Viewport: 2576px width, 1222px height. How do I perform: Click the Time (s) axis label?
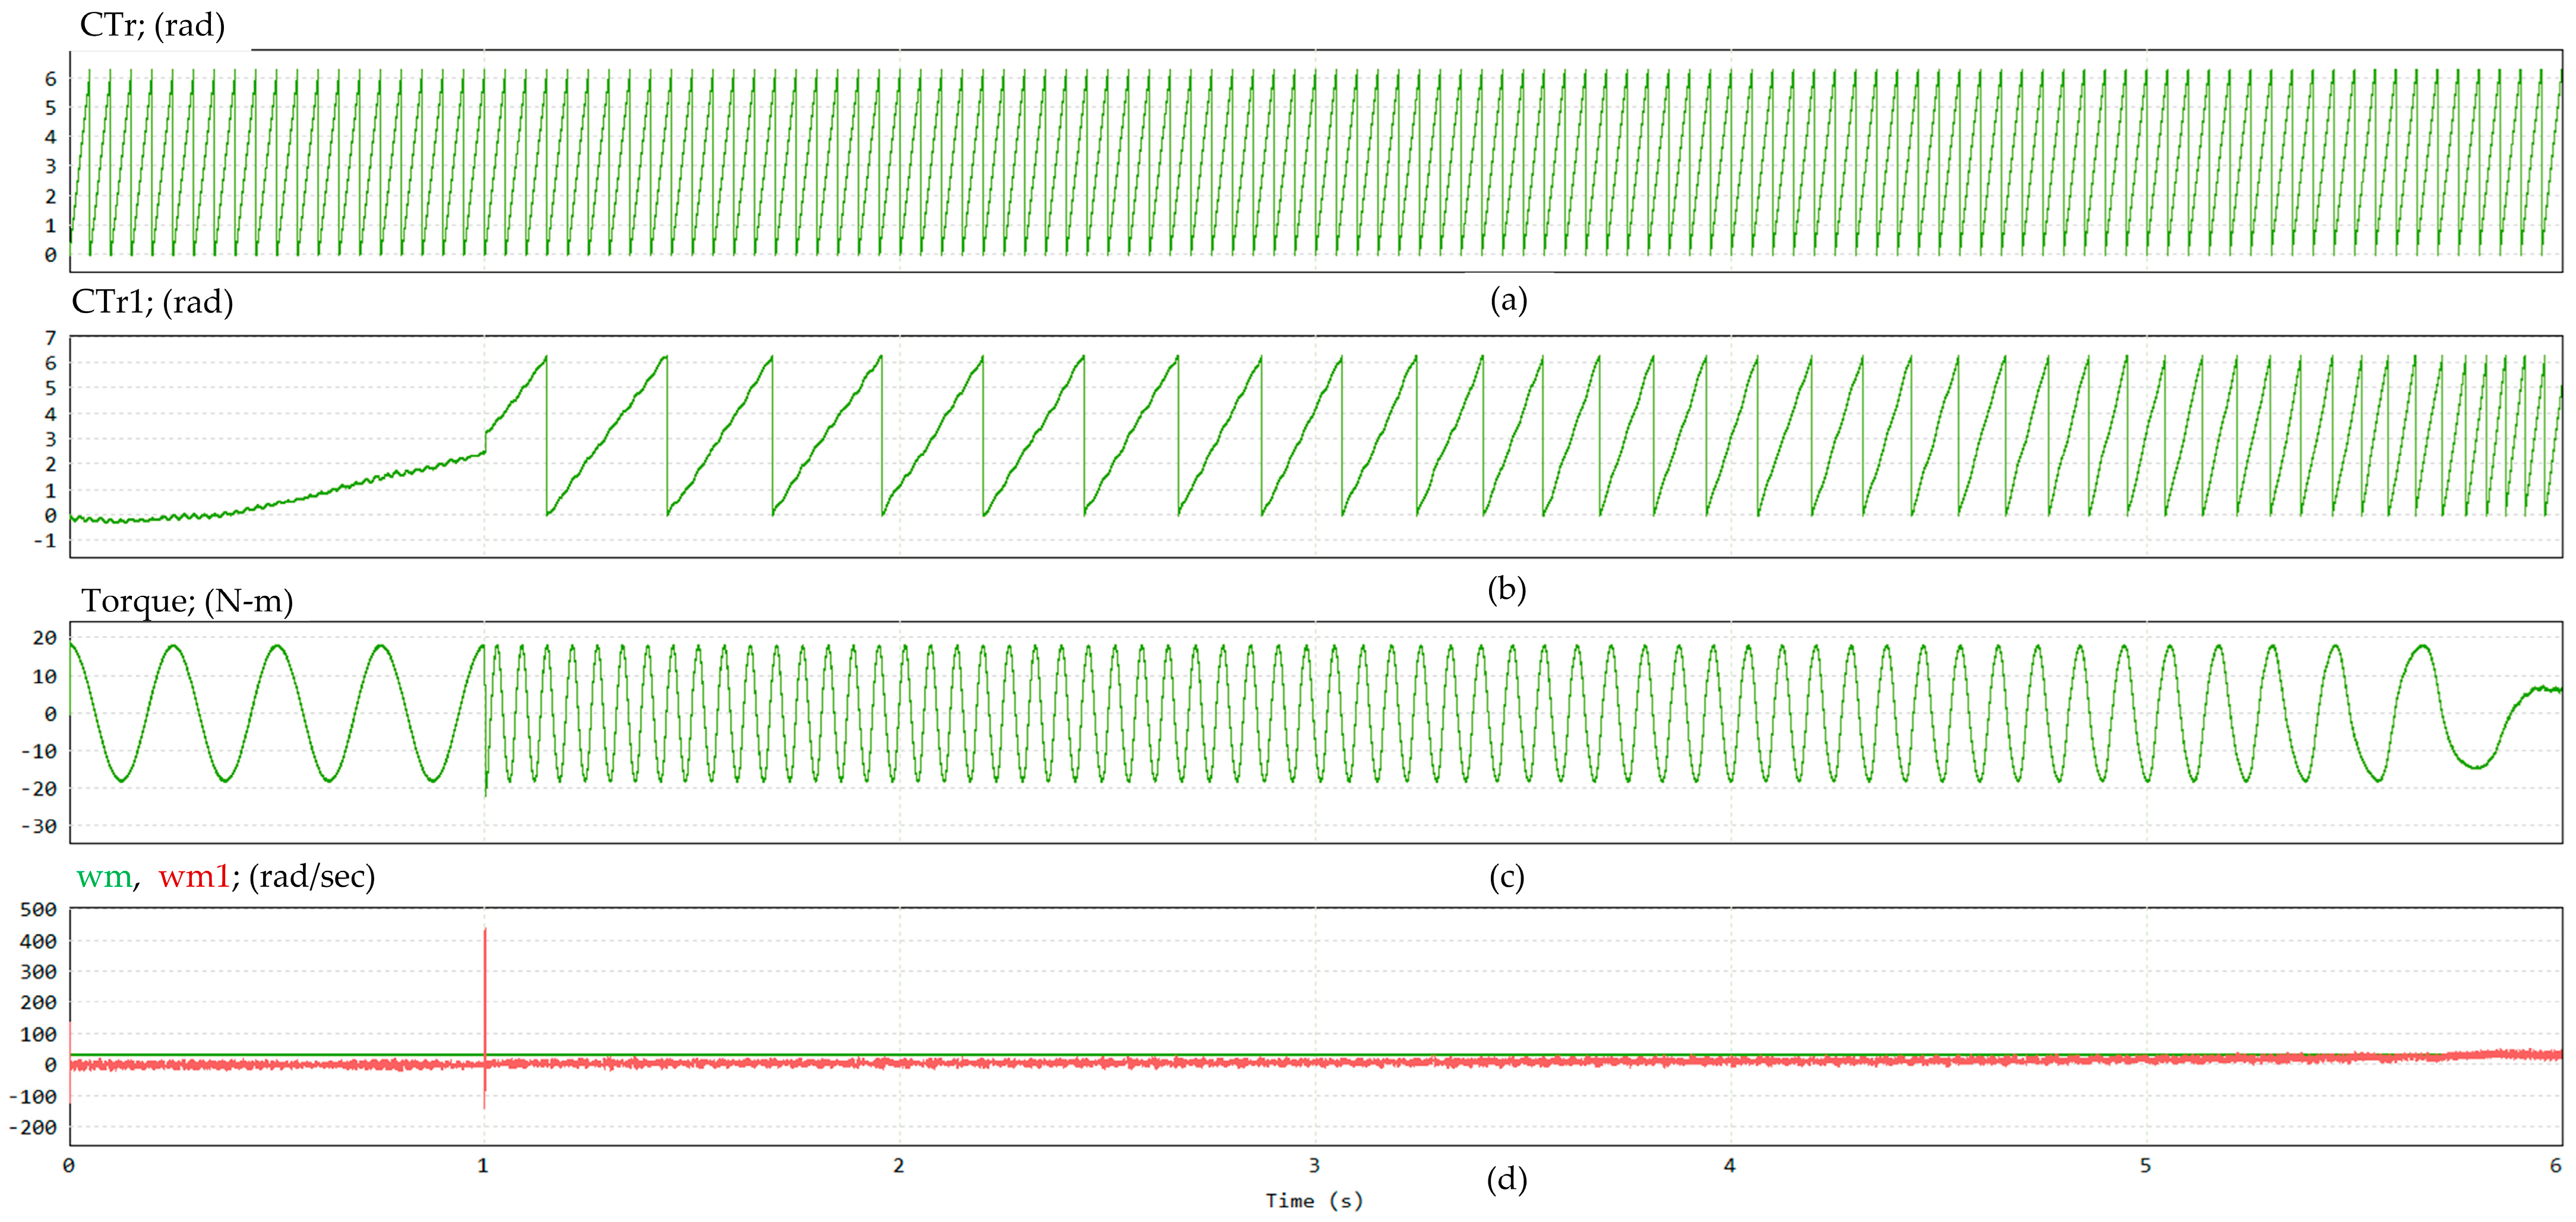point(1314,1201)
